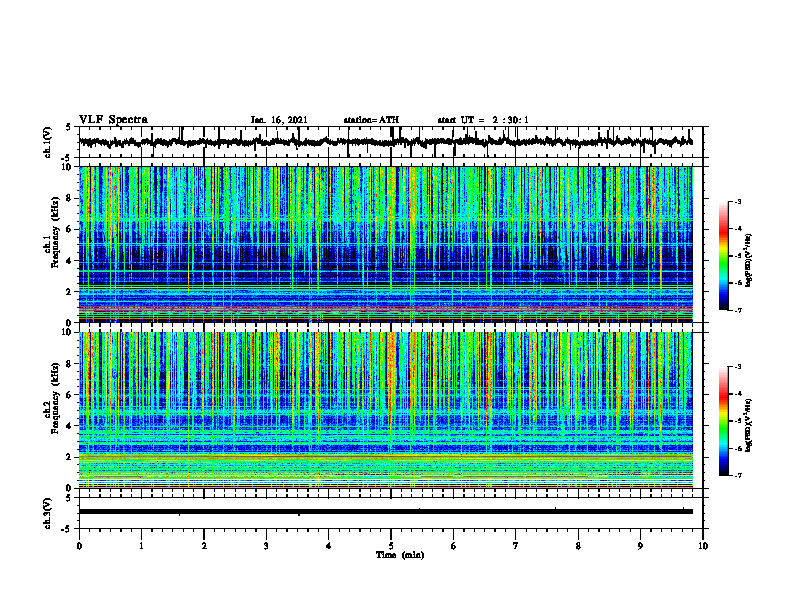Click the "Time (min)" x-axis label

coord(400,555)
